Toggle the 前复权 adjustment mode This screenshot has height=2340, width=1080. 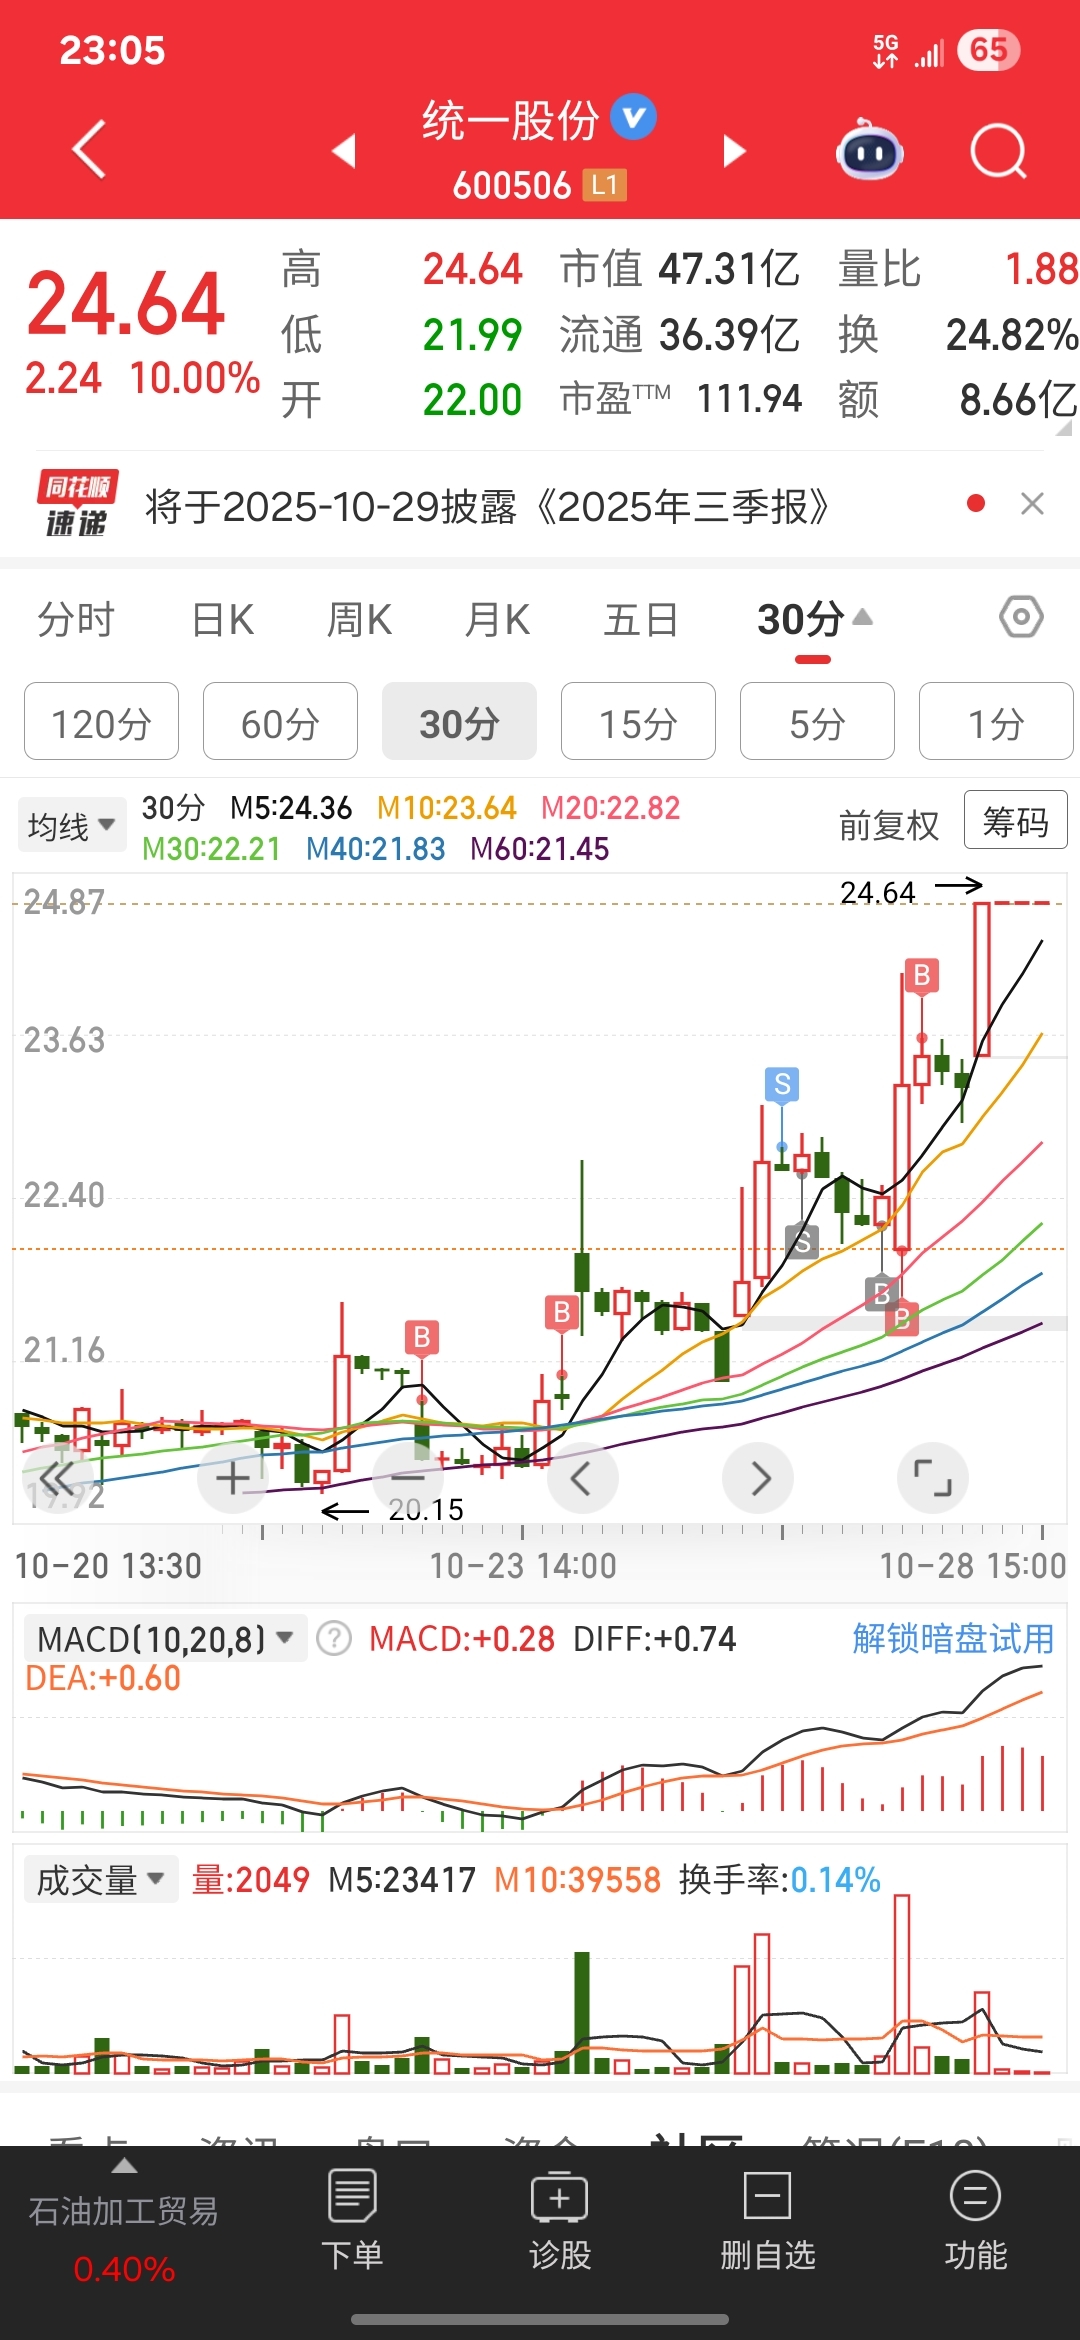[x=889, y=825]
